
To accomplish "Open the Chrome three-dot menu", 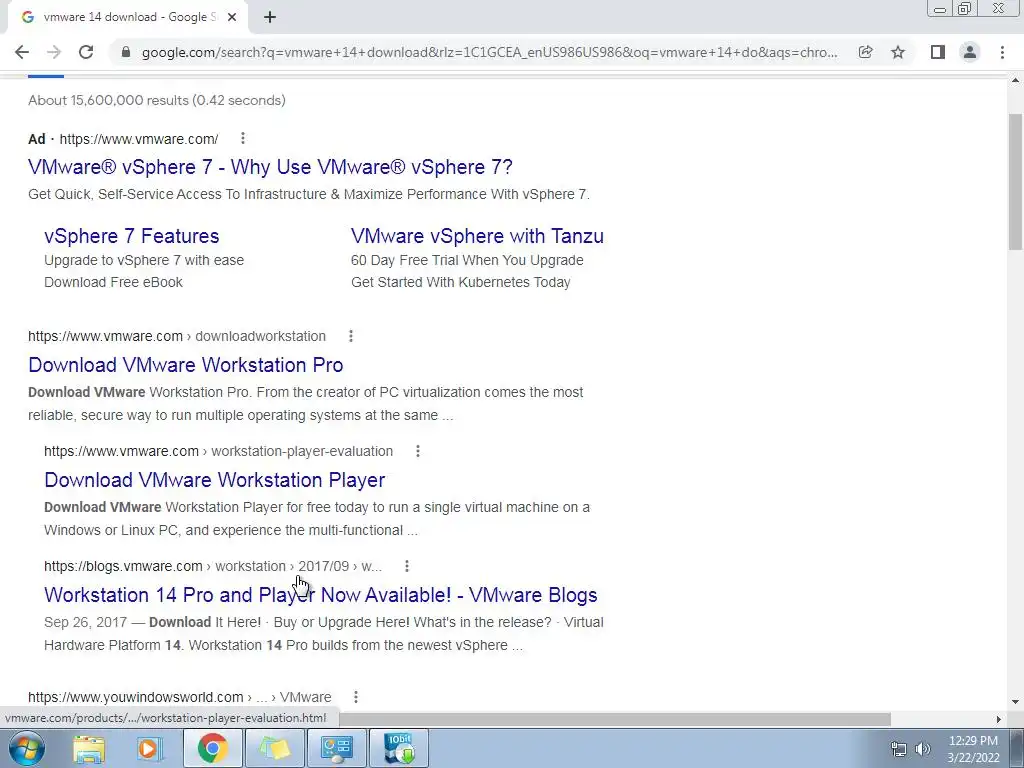I will point(1002,52).
